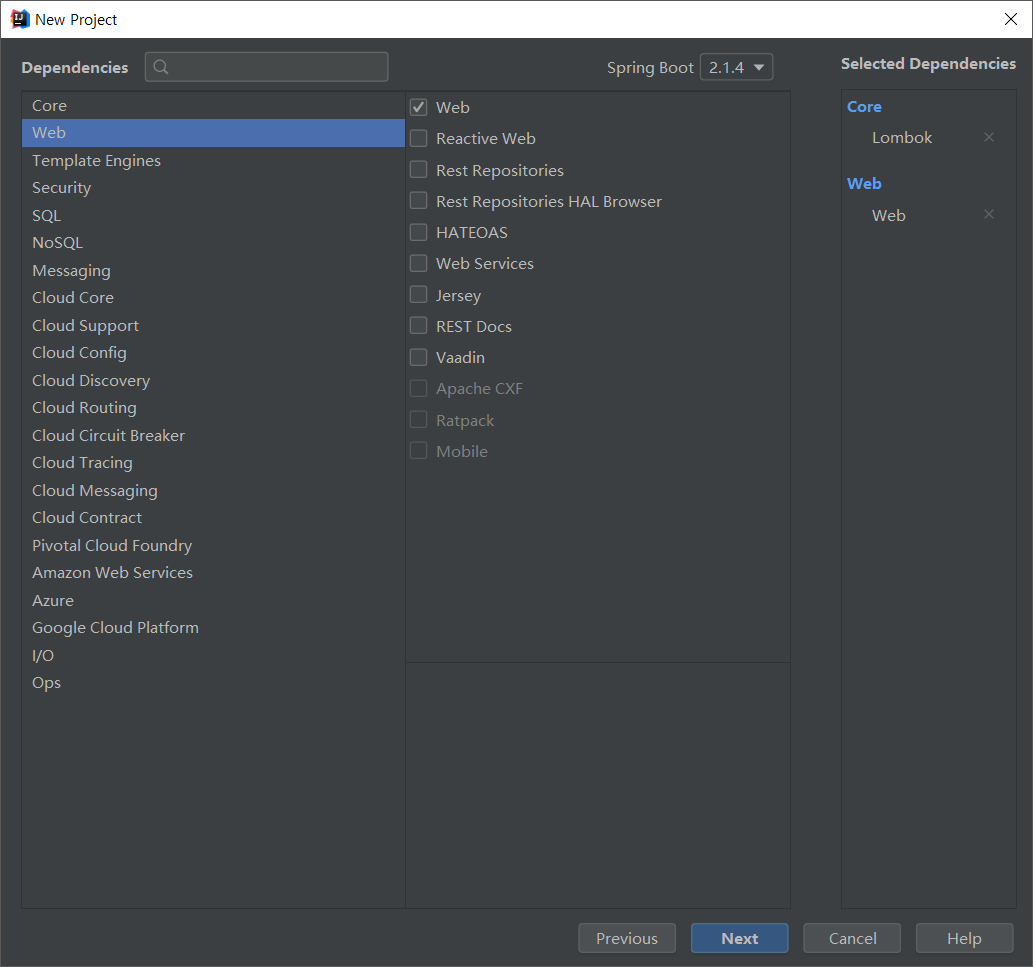
Task: Cancel the new project wizard
Action: [x=852, y=938]
